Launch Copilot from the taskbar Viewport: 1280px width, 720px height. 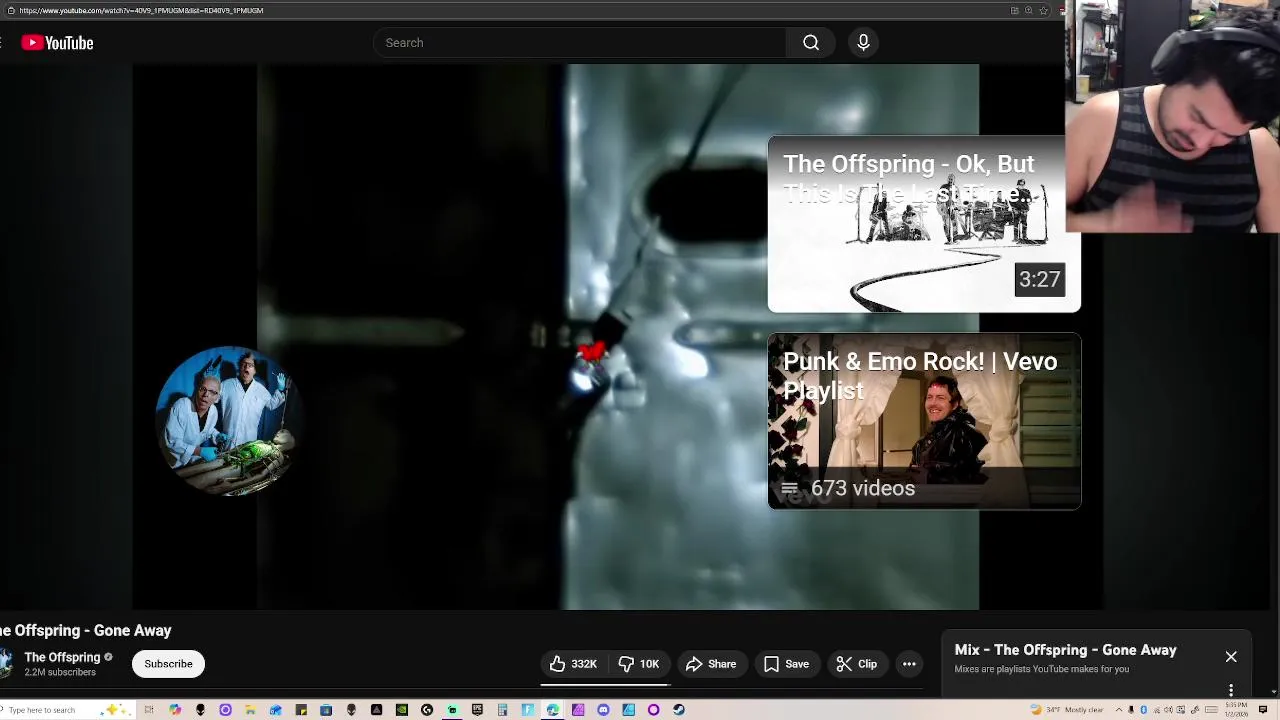click(x=175, y=710)
